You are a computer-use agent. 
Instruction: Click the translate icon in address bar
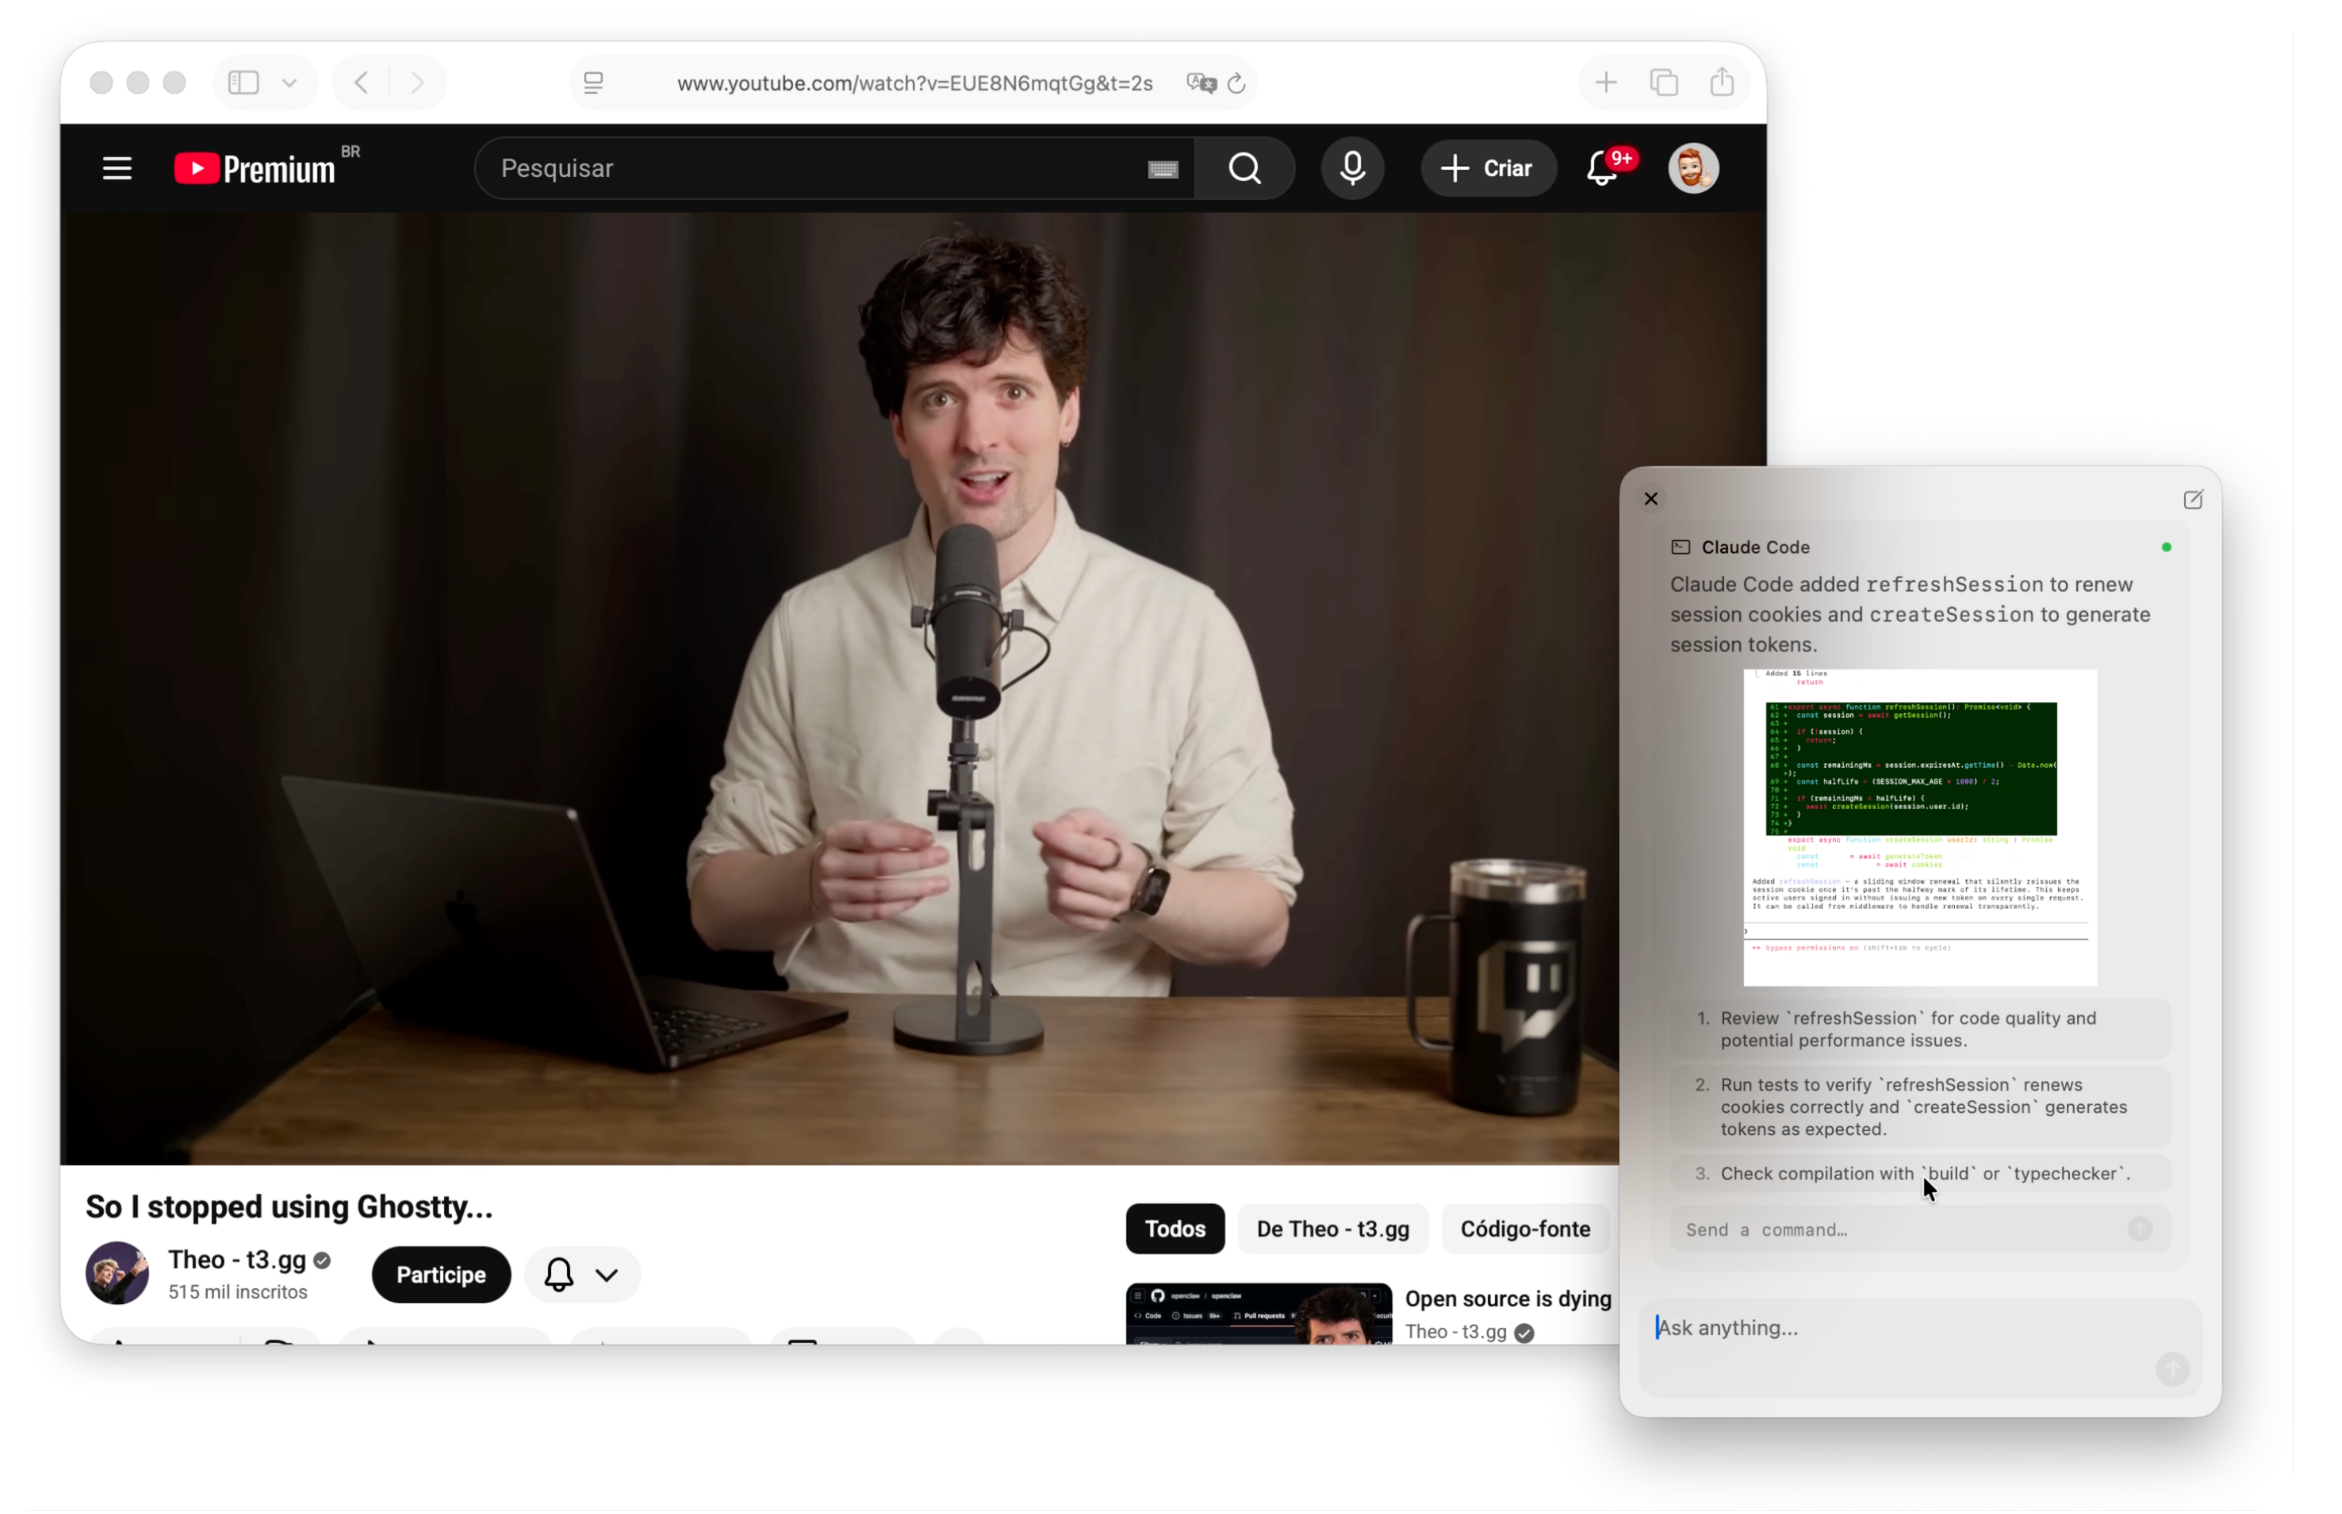point(1200,83)
